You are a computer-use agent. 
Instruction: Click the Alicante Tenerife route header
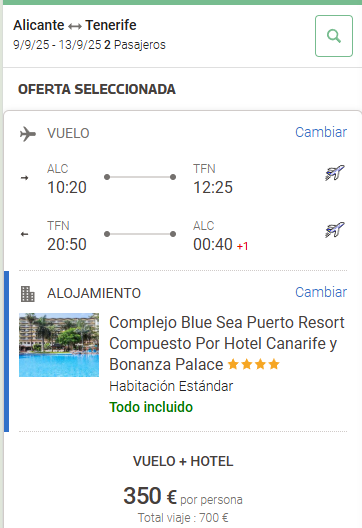click(75, 25)
